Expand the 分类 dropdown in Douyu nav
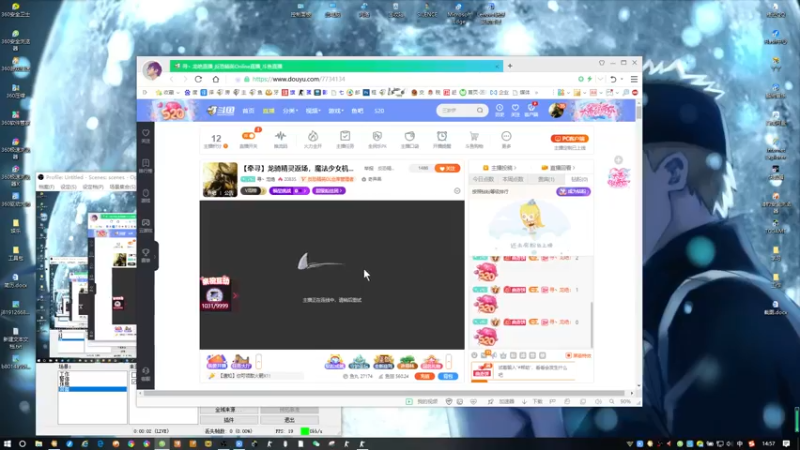 click(290, 111)
